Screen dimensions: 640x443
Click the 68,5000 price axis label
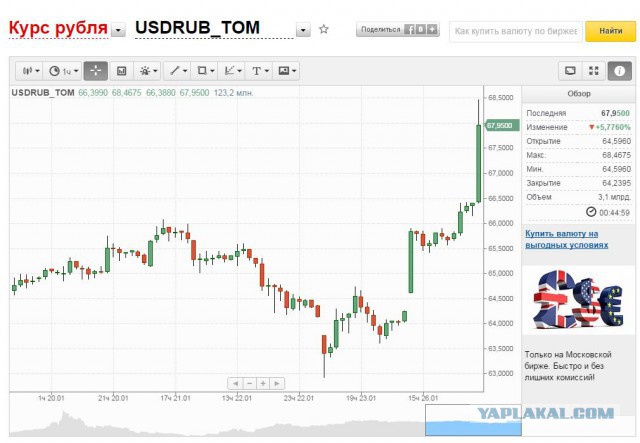tap(500, 98)
